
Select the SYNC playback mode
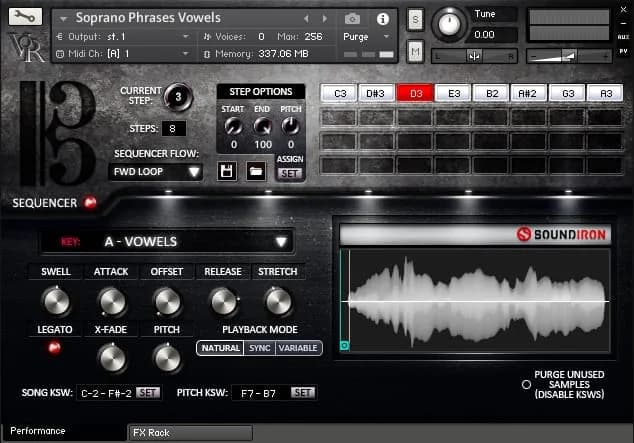coord(258,348)
